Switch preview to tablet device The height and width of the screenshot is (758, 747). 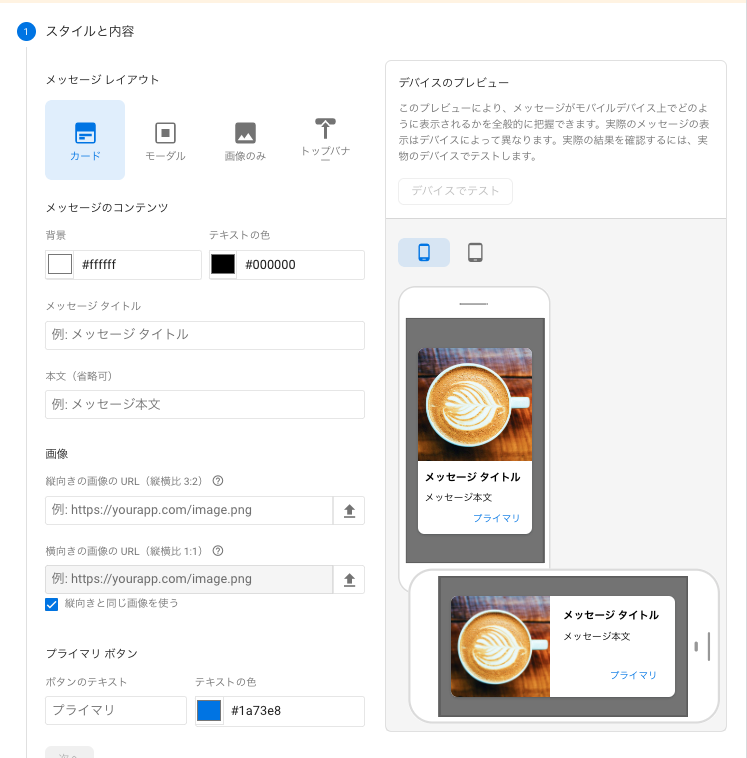point(476,252)
